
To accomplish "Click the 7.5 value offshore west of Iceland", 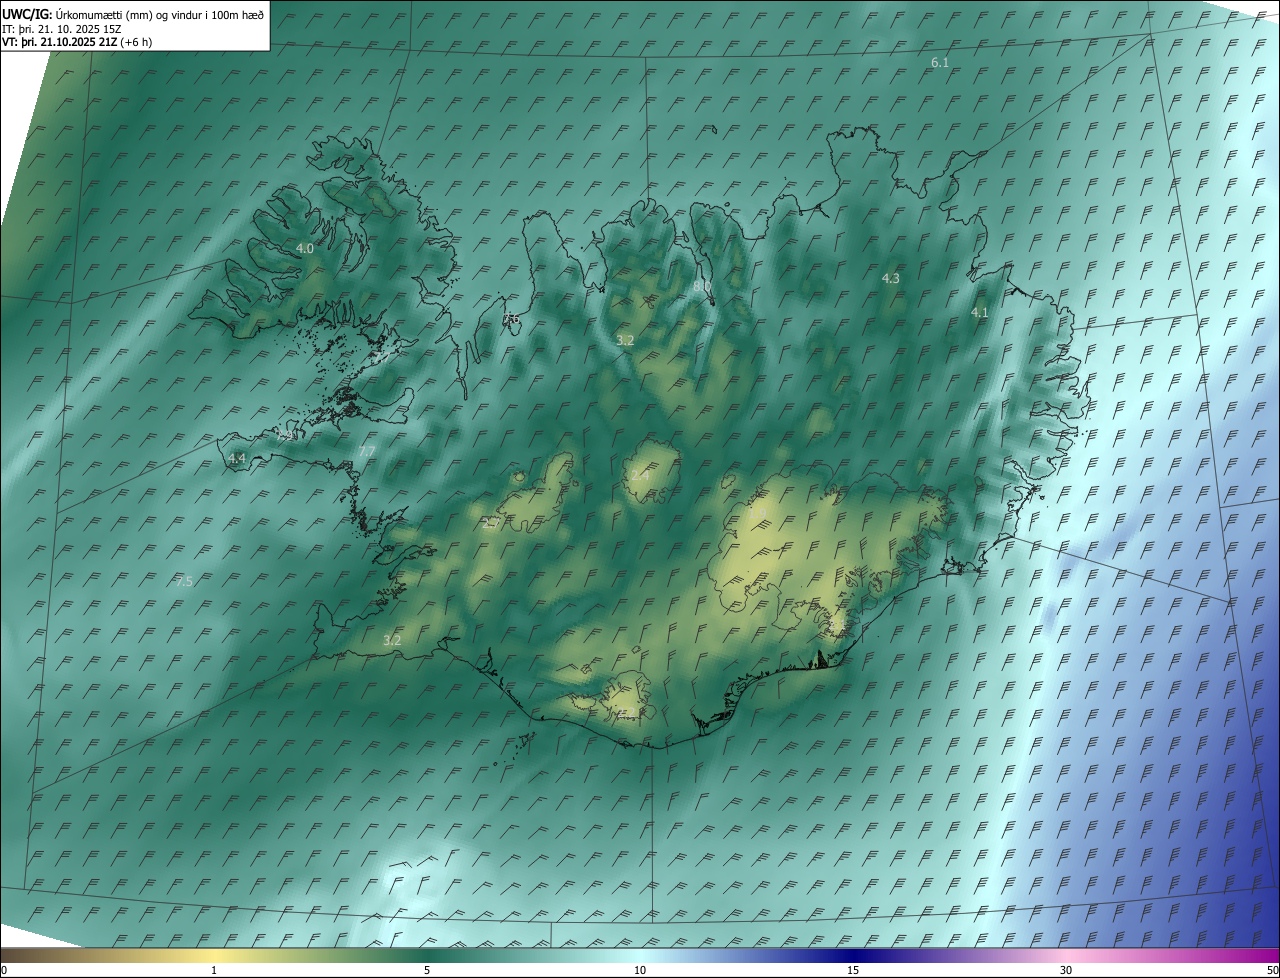I will pyautogui.click(x=184, y=581).
